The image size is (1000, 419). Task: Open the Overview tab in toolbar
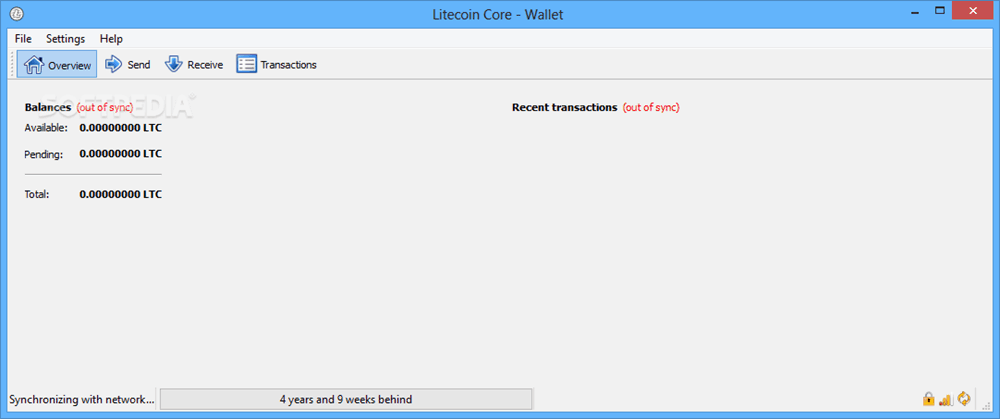[x=57, y=64]
